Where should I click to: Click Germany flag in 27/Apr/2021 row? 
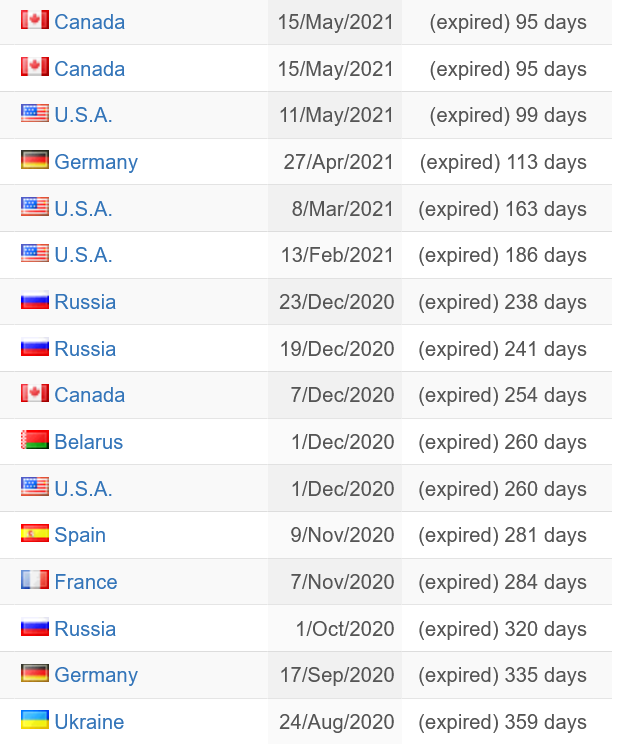pos(35,160)
